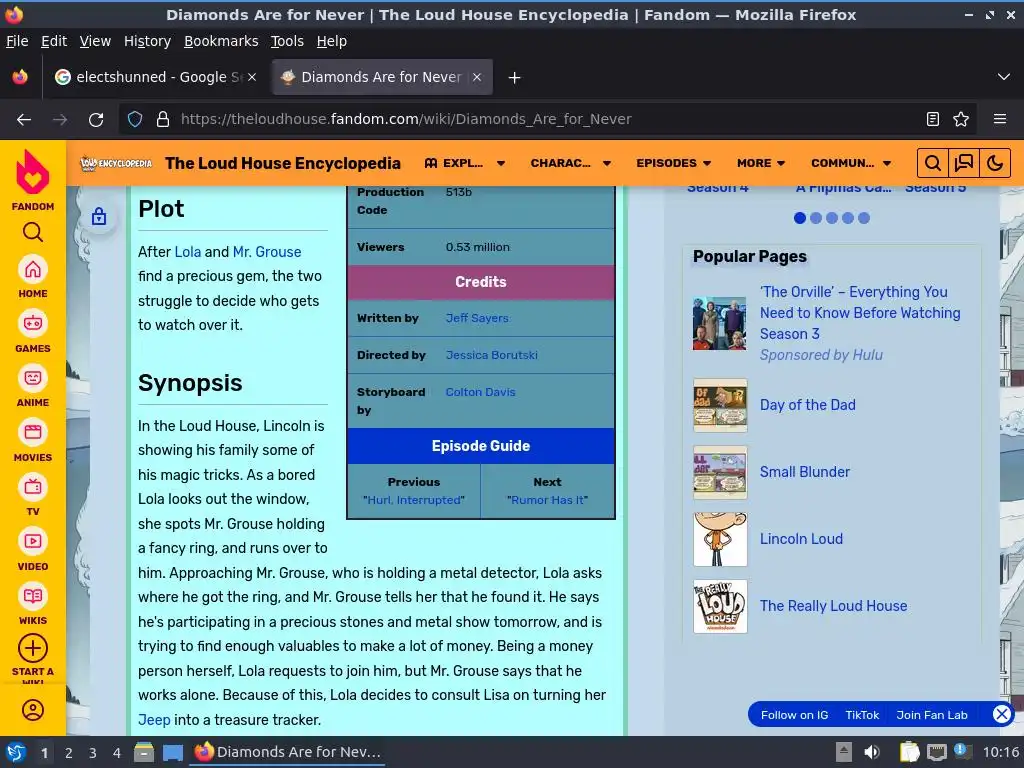
Task: Toggle dark theme with the moon icon
Action: tap(995, 163)
